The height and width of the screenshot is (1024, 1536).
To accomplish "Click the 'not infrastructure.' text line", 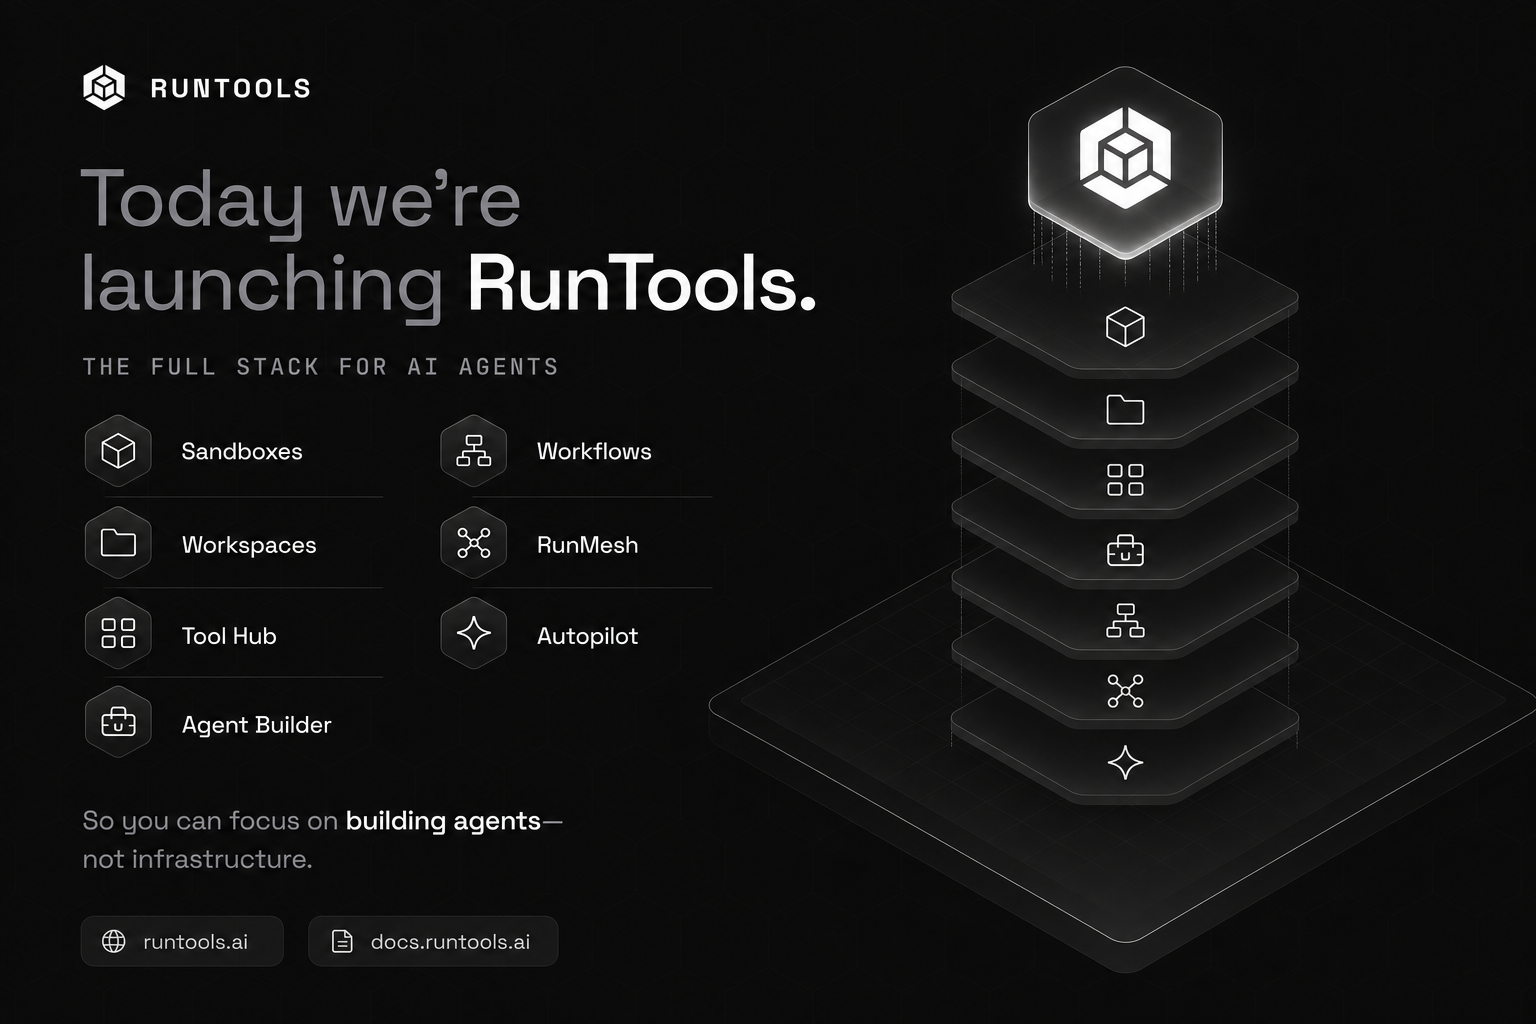I will pos(197,859).
